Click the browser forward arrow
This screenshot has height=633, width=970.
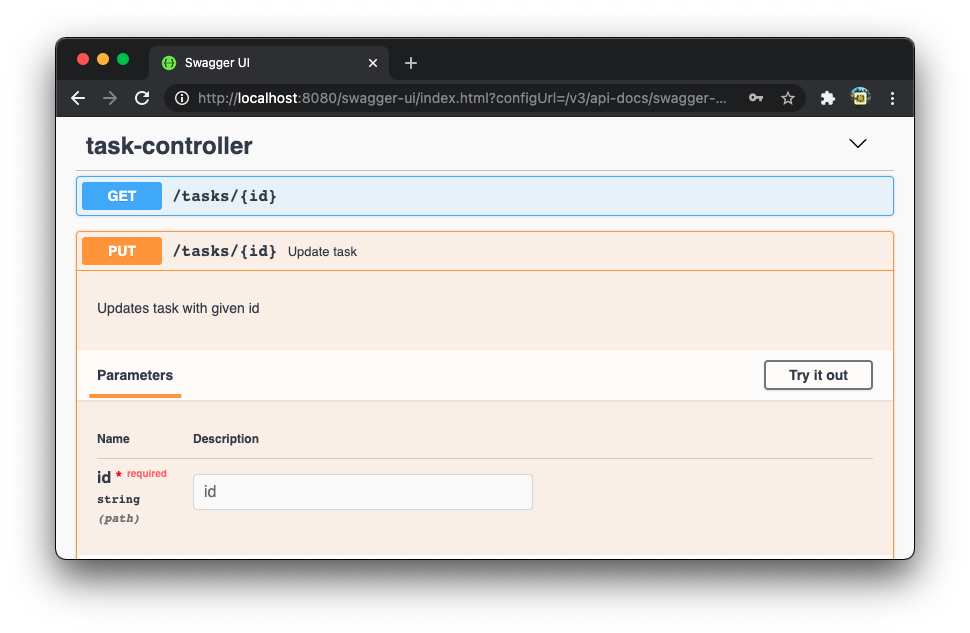tap(110, 98)
